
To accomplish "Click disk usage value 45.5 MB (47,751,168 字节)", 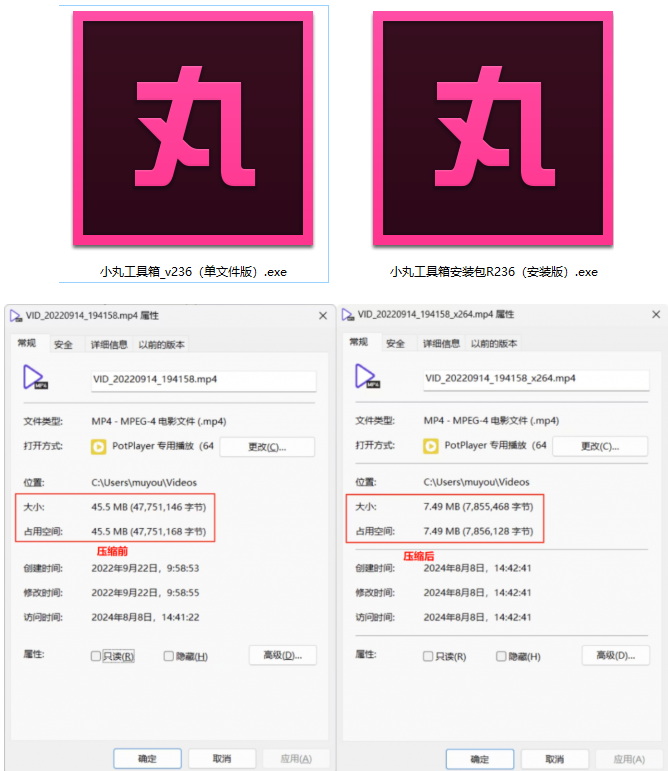I will 148,532.
